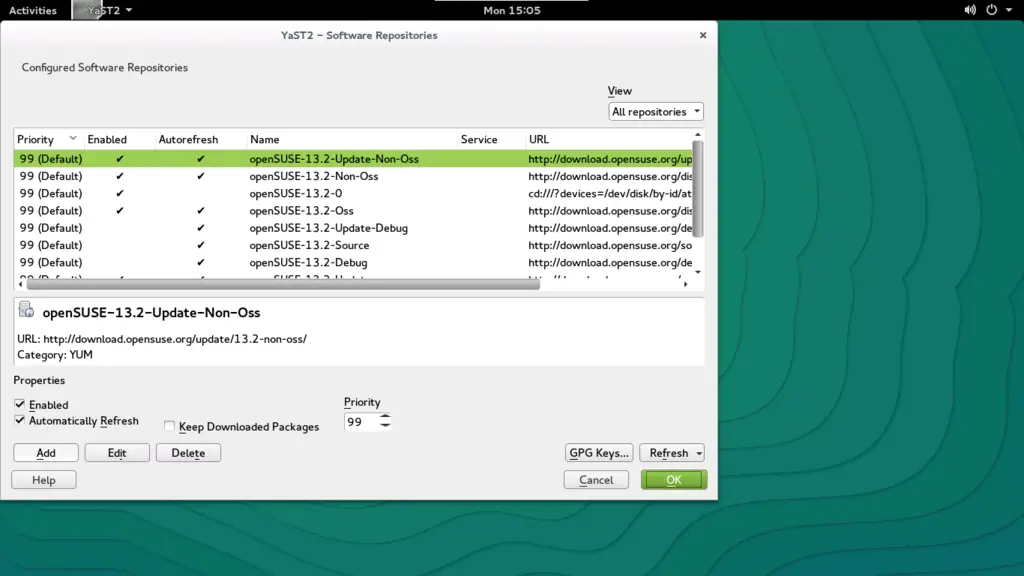The height and width of the screenshot is (576, 1024).
Task: Click the Edit button
Action: [x=117, y=453]
